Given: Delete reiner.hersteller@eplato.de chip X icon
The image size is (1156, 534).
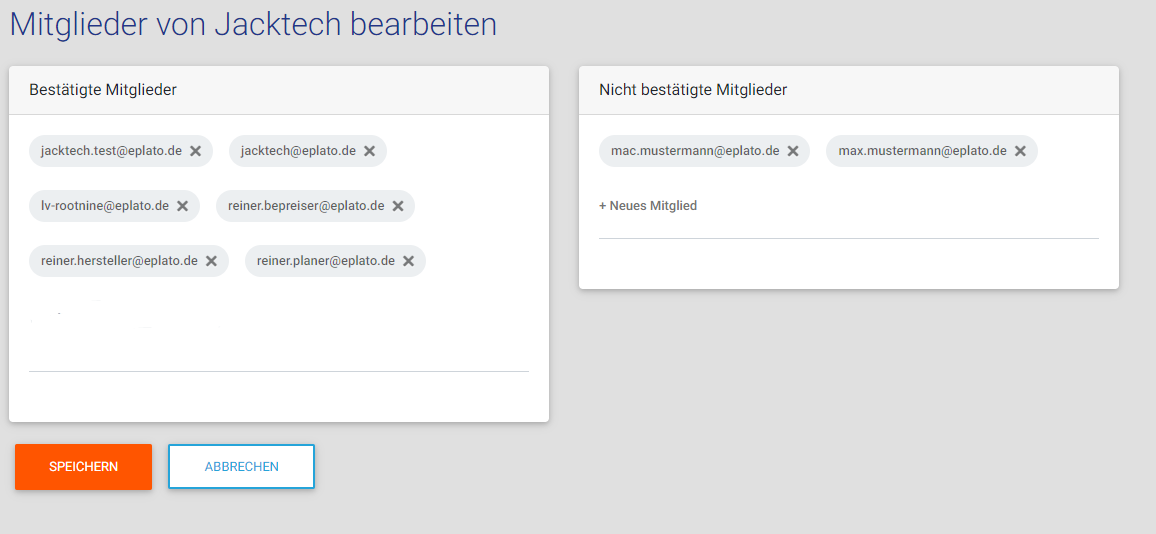Looking at the screenshot, I should (212, 261).
